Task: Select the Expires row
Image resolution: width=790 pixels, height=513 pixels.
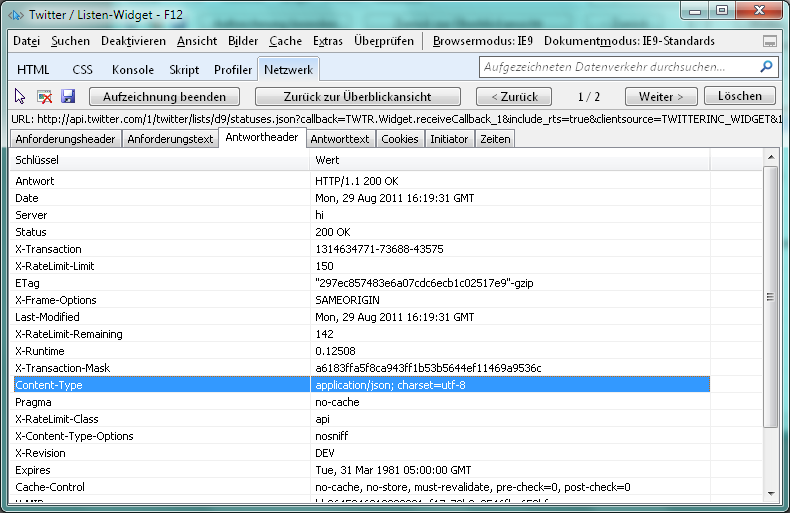Action: coord(361,470)
